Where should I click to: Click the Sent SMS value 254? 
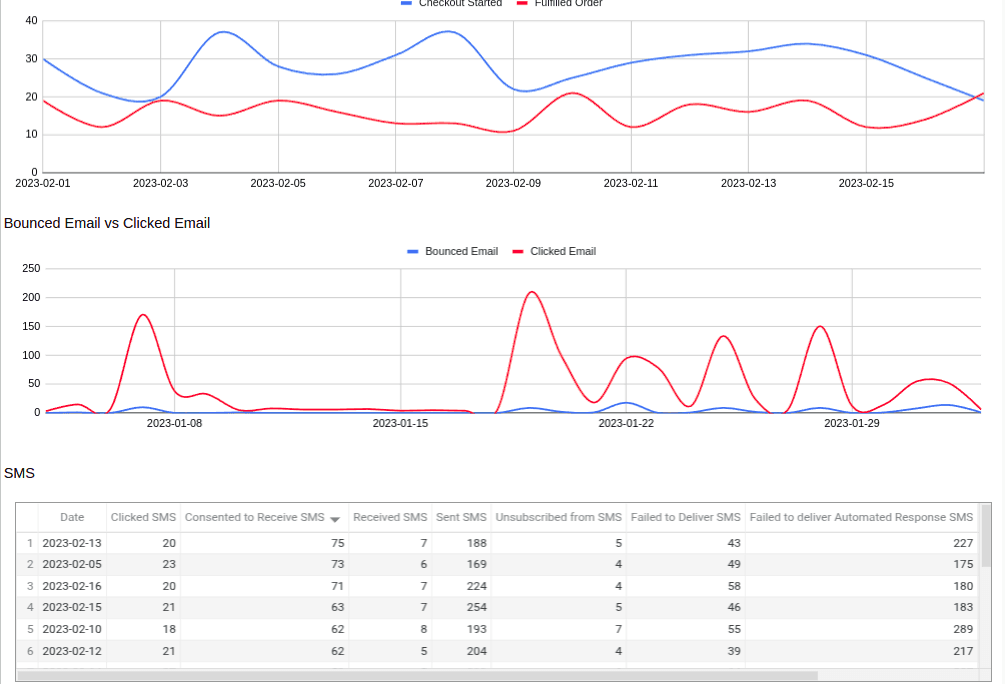point(476,607)
